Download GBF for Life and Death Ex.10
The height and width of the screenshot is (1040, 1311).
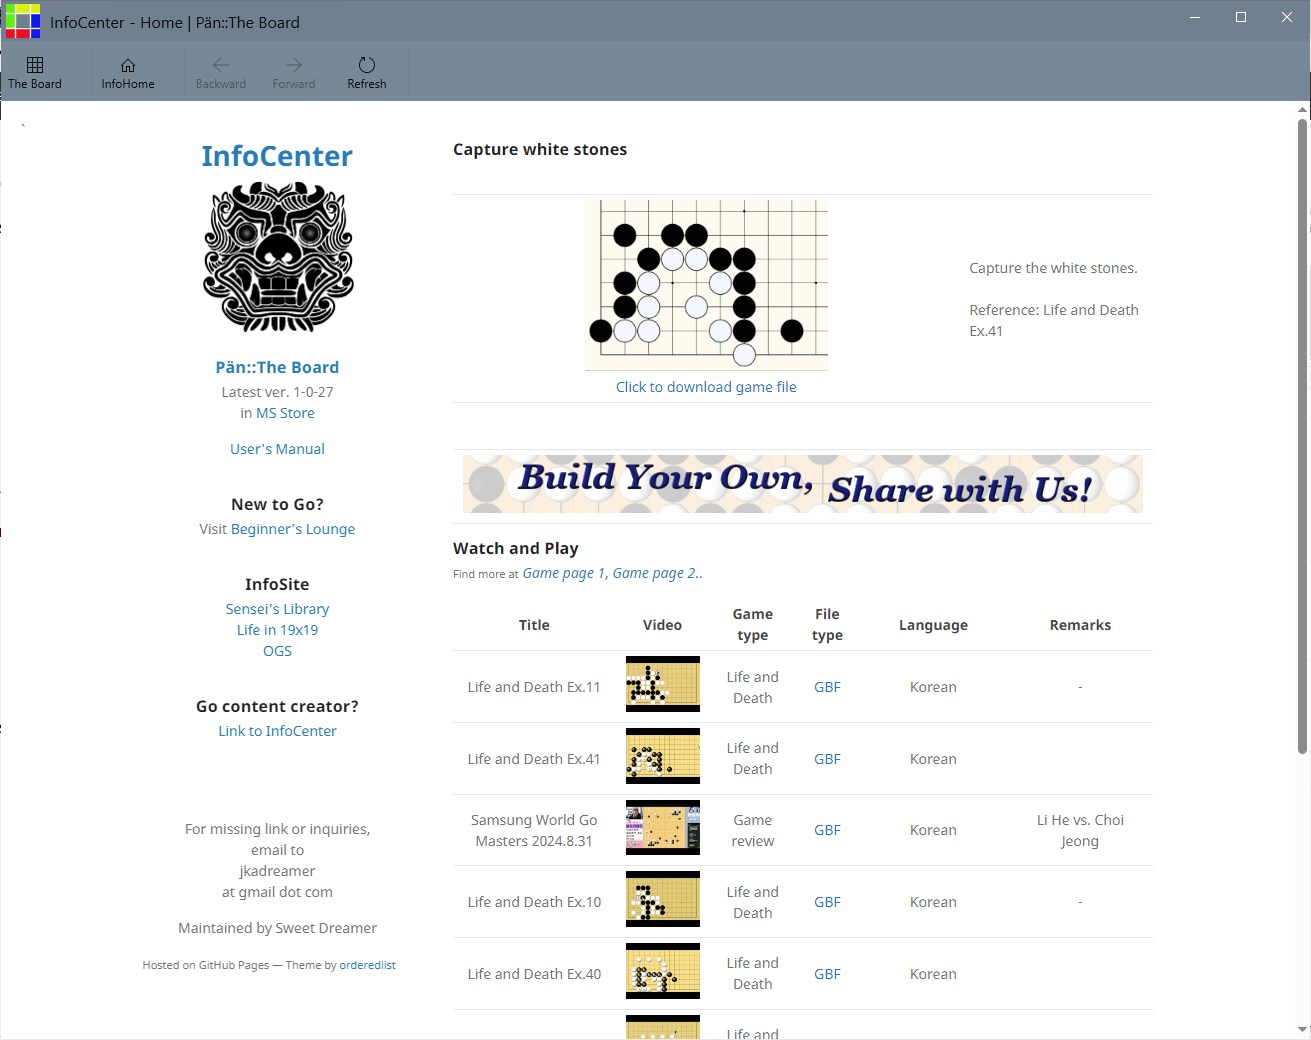click(827, 902)
